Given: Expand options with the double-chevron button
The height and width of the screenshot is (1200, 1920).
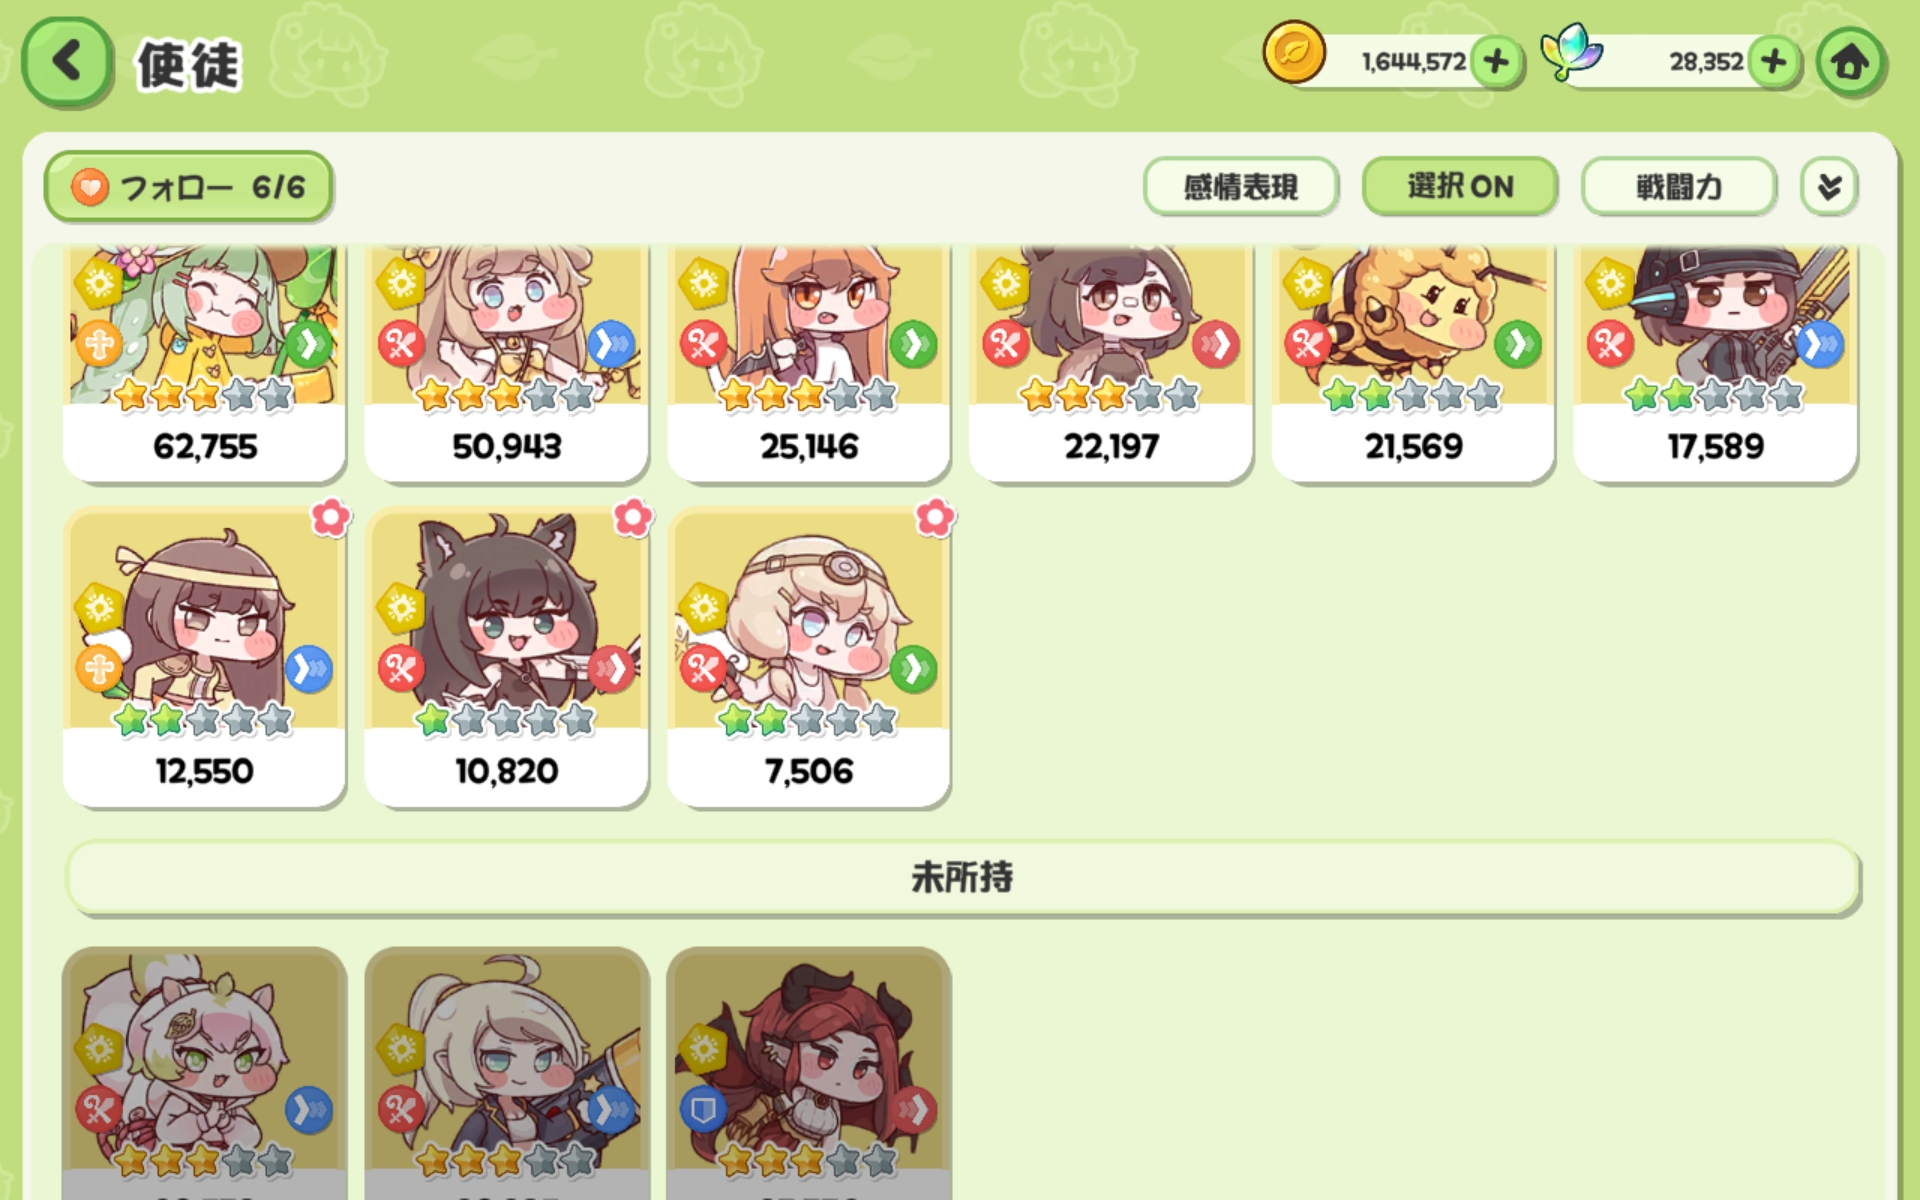Looking at the screenshot, I should tap(1829, 186).
